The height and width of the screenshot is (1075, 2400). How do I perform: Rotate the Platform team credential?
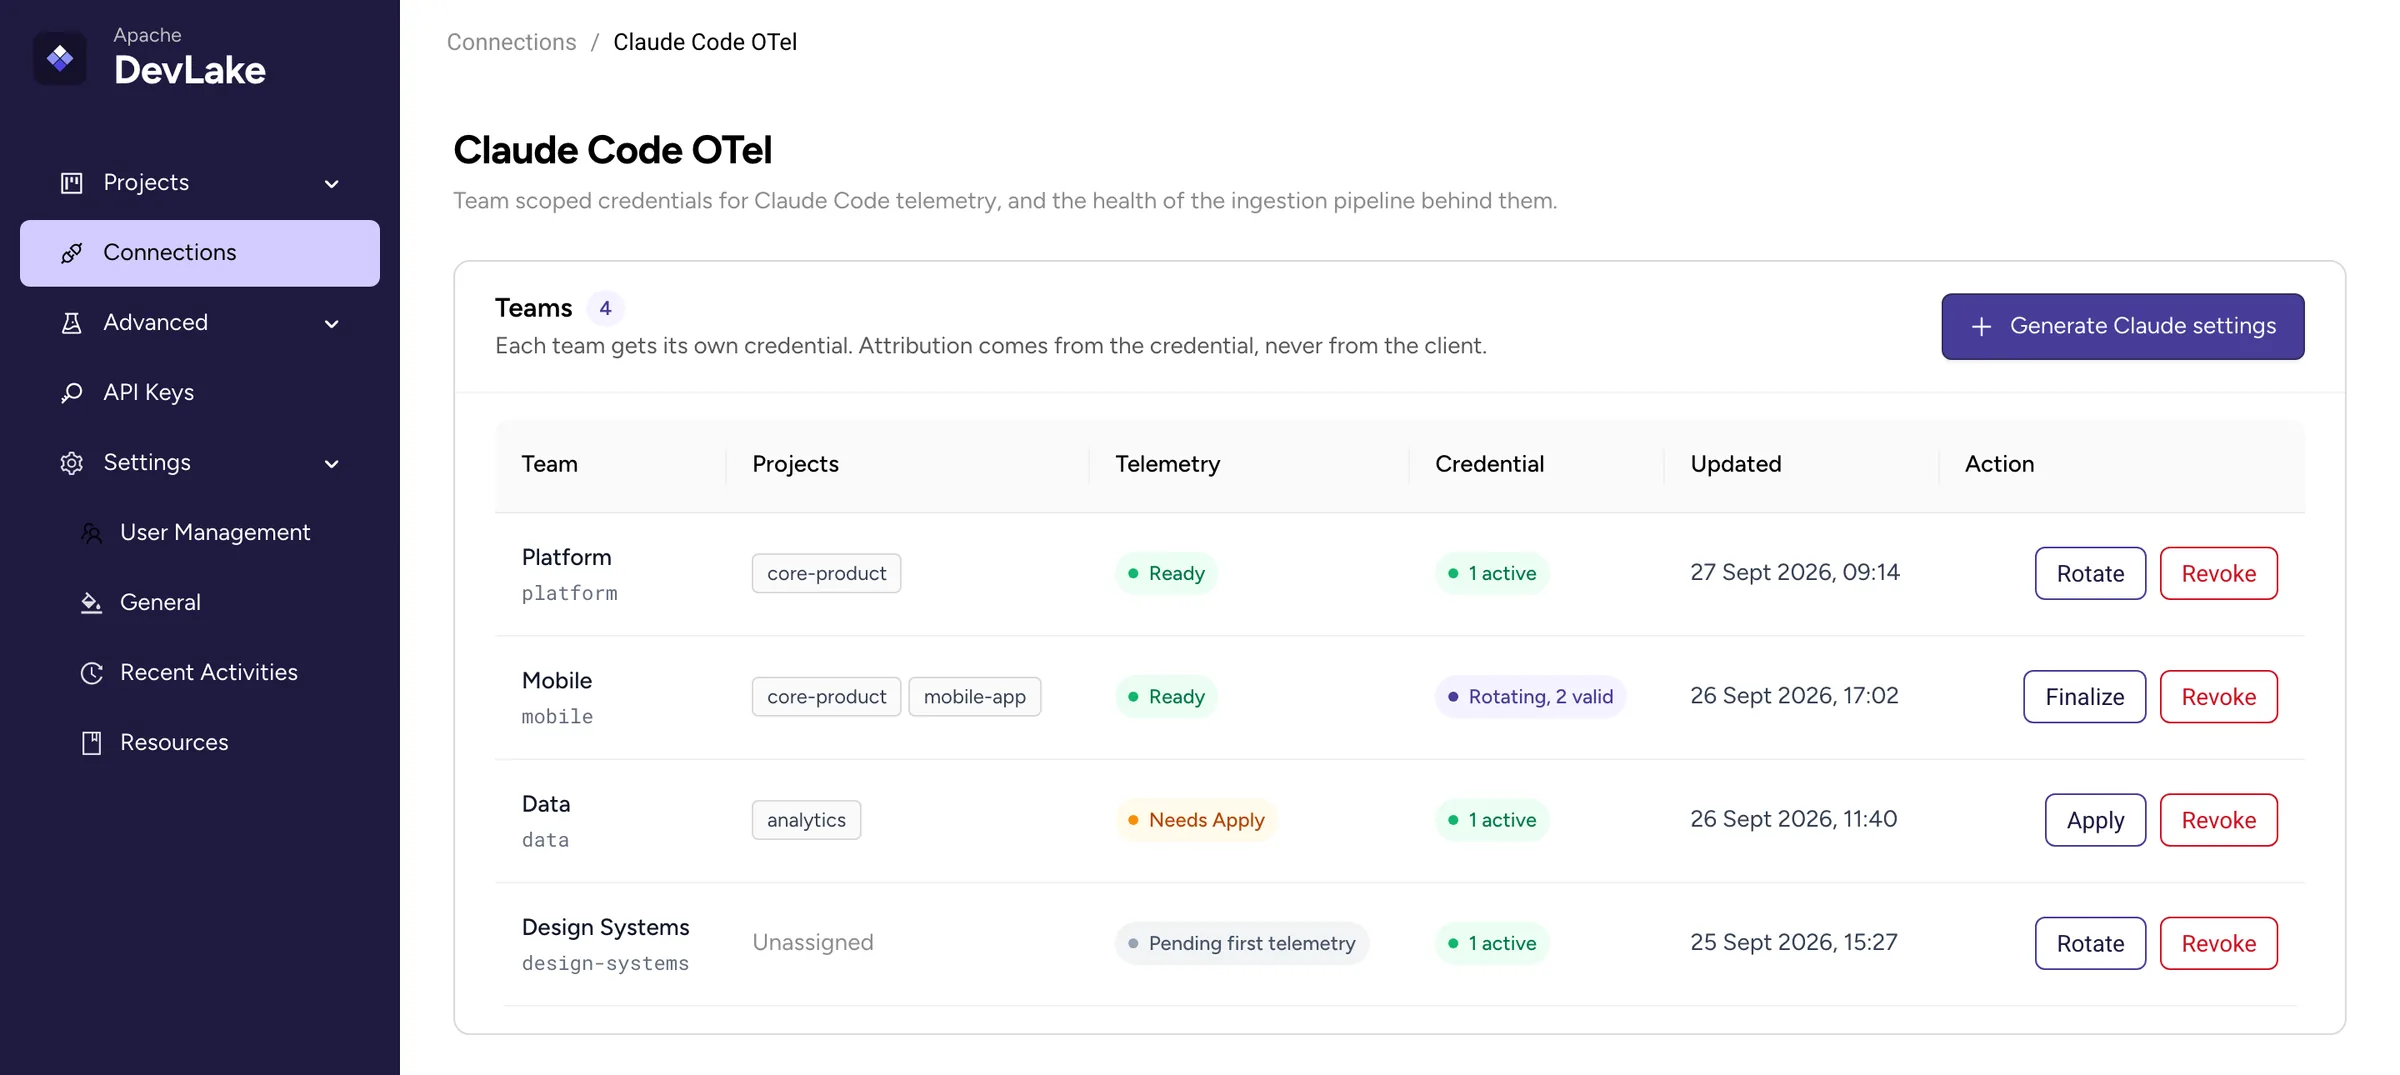pyautogui.click(x=2090, y=573)
